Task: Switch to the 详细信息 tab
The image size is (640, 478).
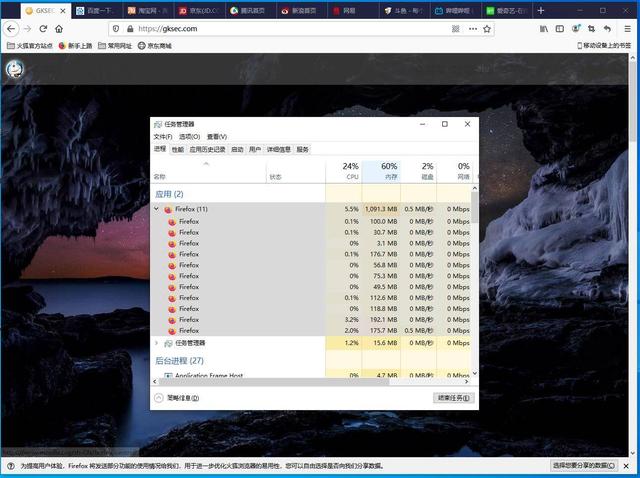Action: (x=279, y=149)
